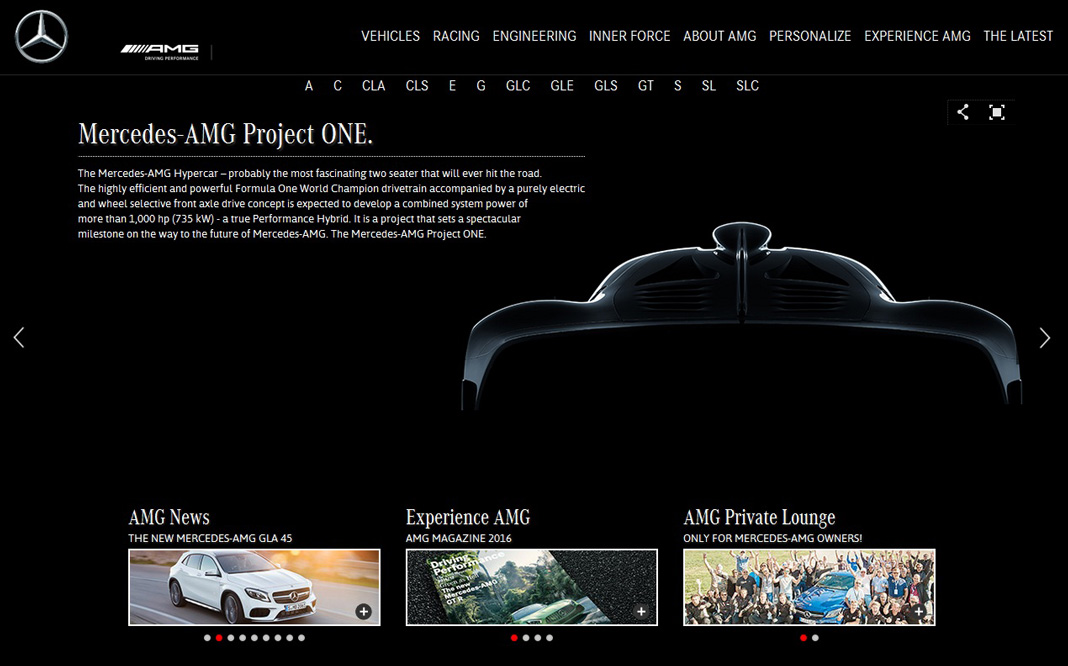This screenshot has height=666, width=1068.
Task: Click the Mercedes-Benz star logo
Action: (41, 36)
